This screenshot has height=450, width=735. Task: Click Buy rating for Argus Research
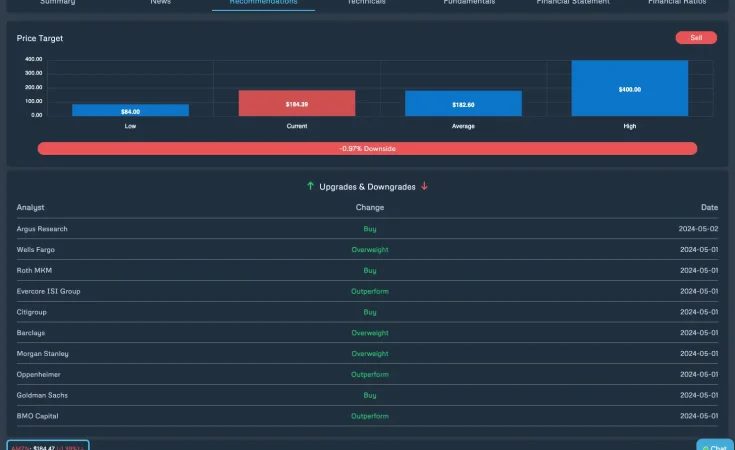370,229
